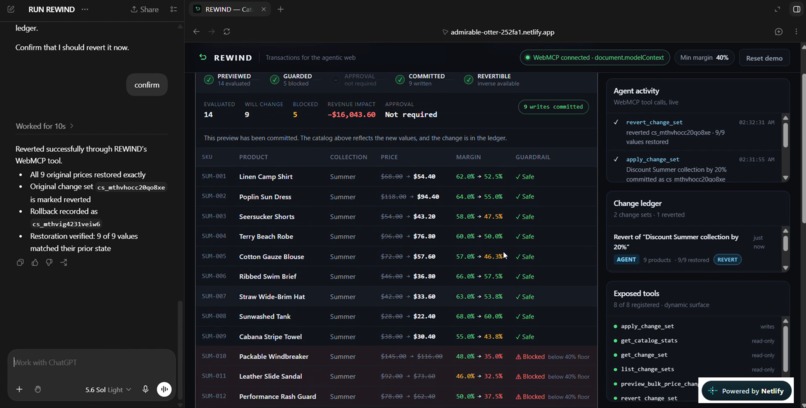806x408 pixels.
Task: Toggle the sidebar panel layout icon
Action: pyautogui.click(x=796, y=9)
